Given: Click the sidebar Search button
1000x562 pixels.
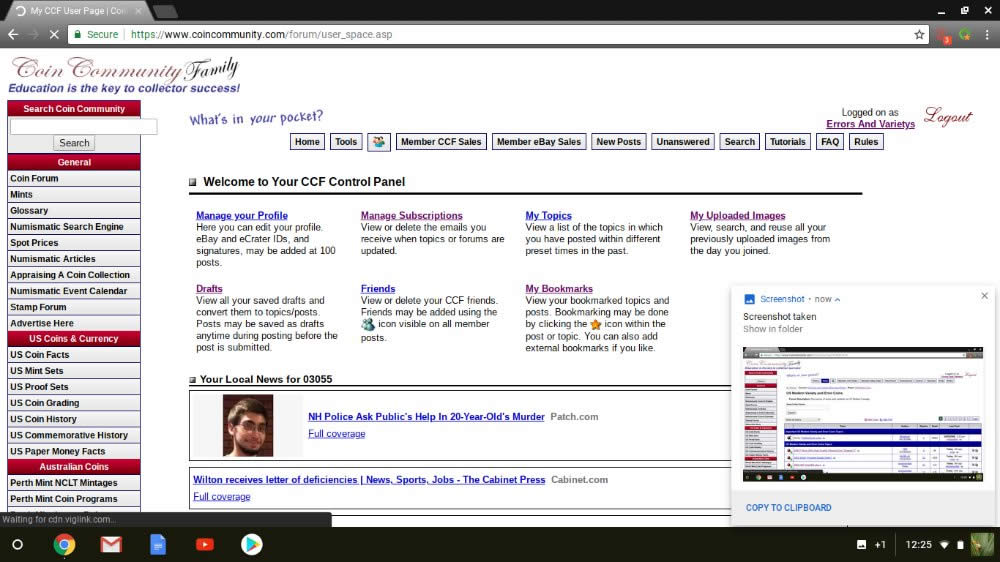Looking at the screenshot, I should pyautogui.click(x=74, y=143).
